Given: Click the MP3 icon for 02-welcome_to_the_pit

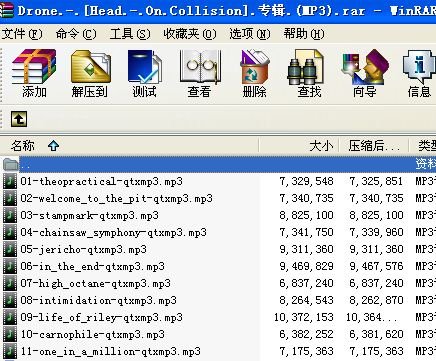Looking at the screenshot, I should click(10, 198).
